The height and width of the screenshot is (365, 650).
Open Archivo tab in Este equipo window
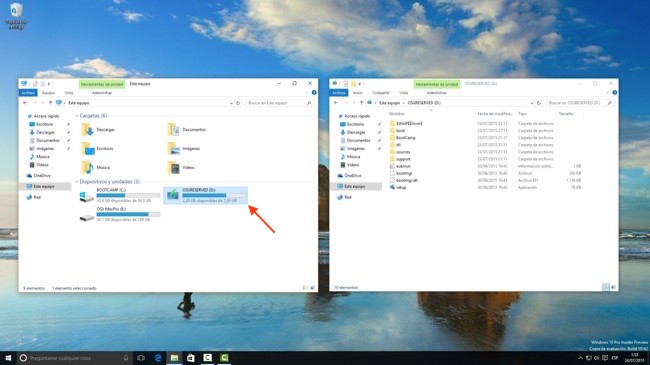28,92
